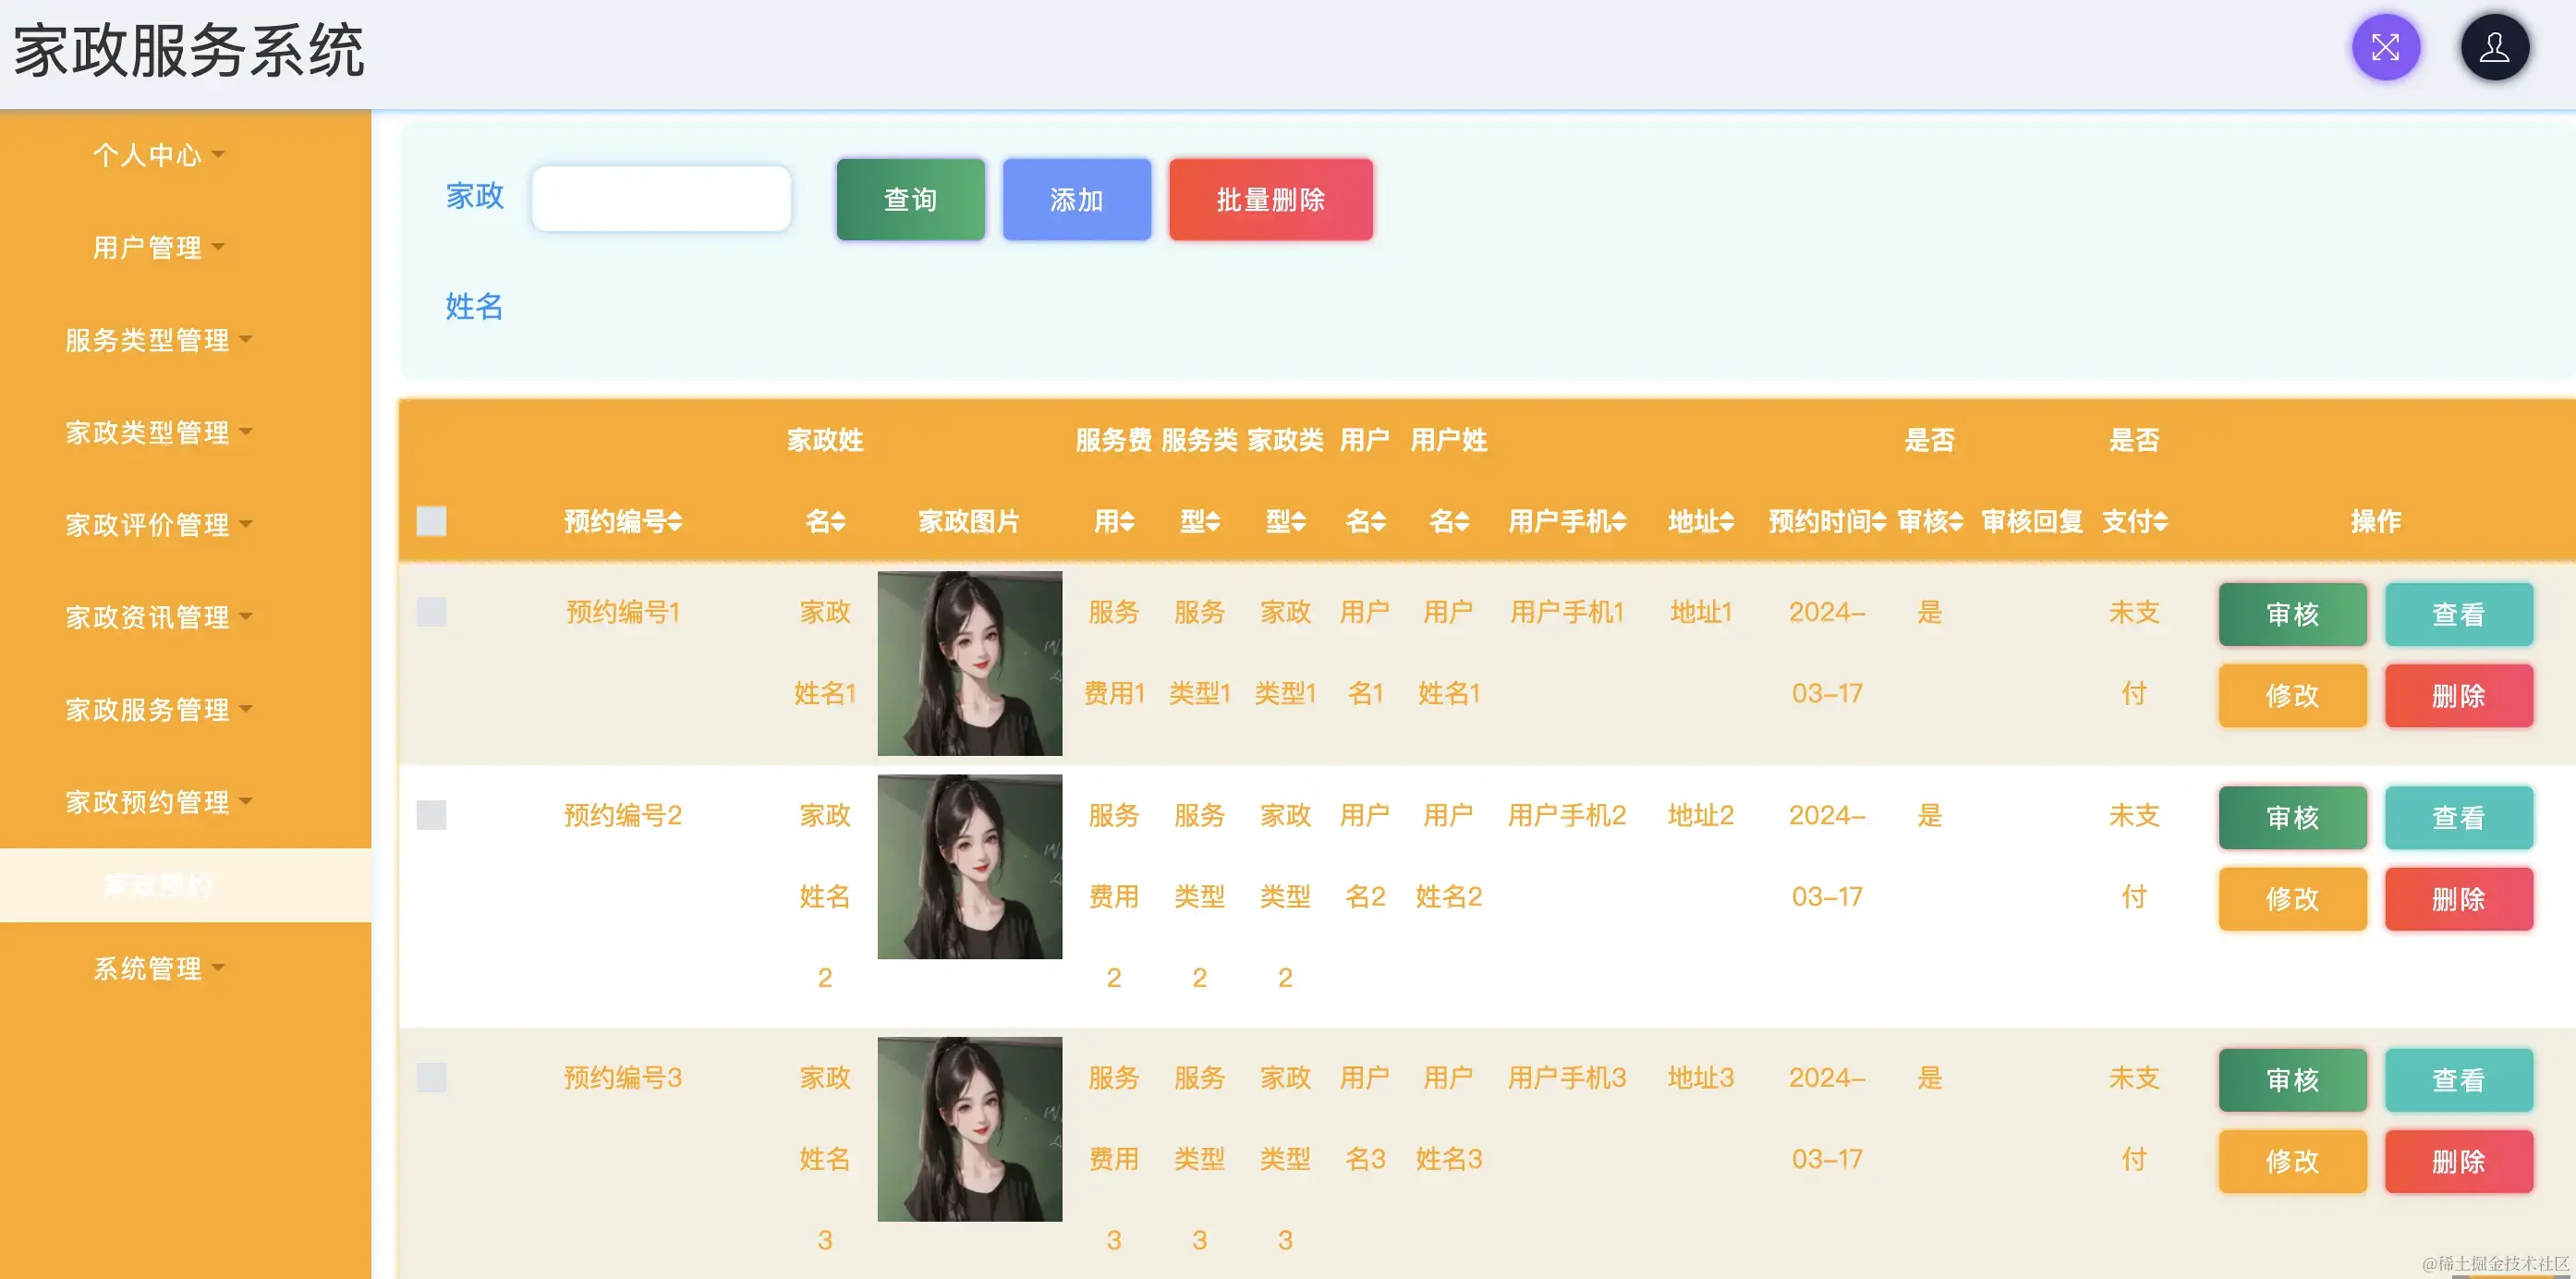Click the fullscreen expand icon in top bar
The width and height of the screenshot is (2576, 1279).
pyautogui.click(x=2387, y=46)
